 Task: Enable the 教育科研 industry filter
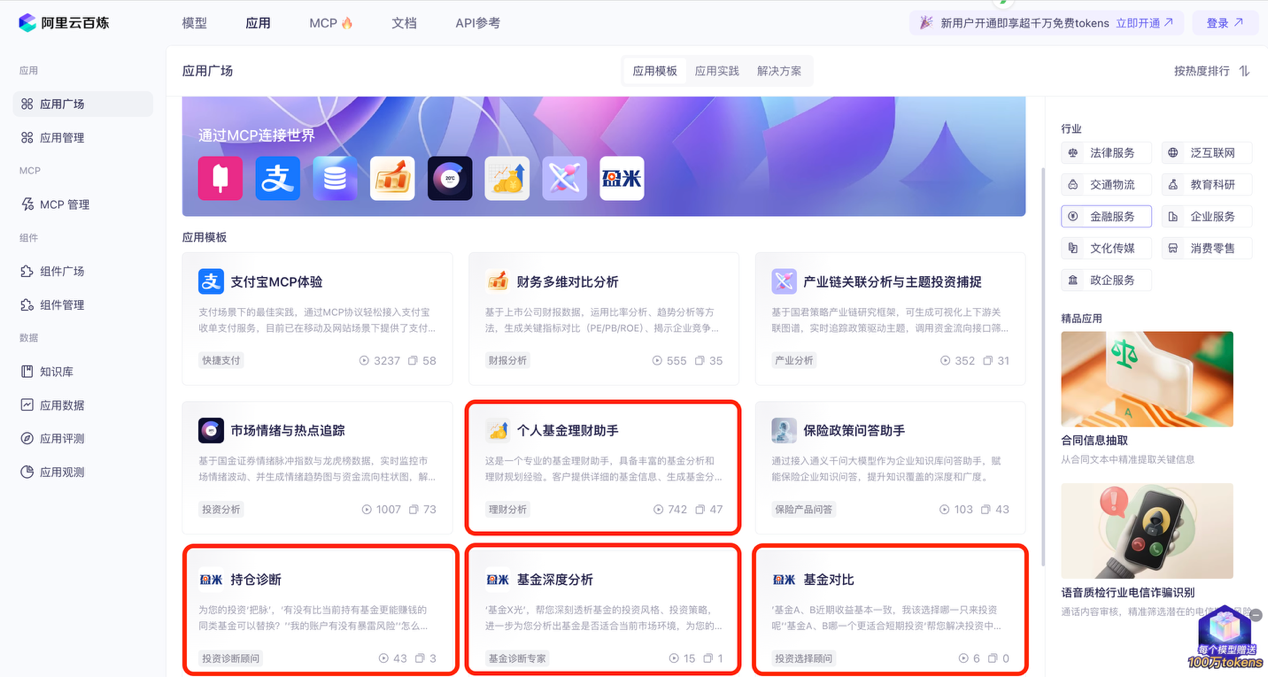tap(1206, 185)
